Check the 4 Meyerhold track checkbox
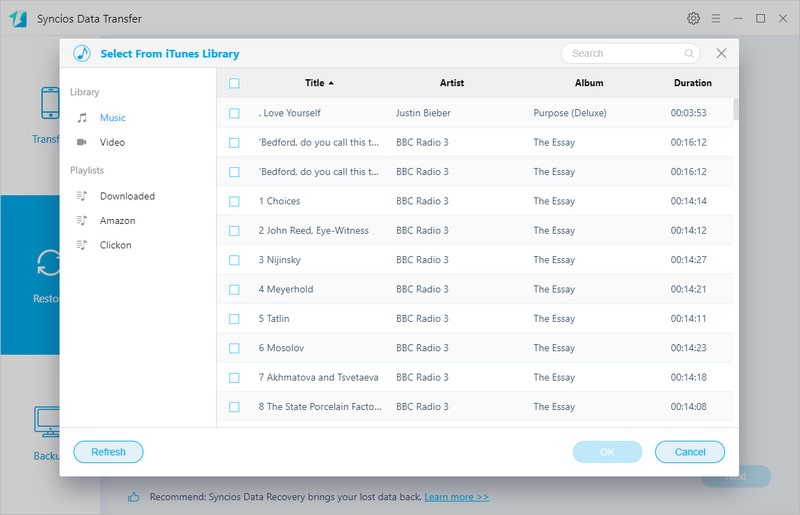The height and width of the screenshot is (515, 800). click(234, 289)
